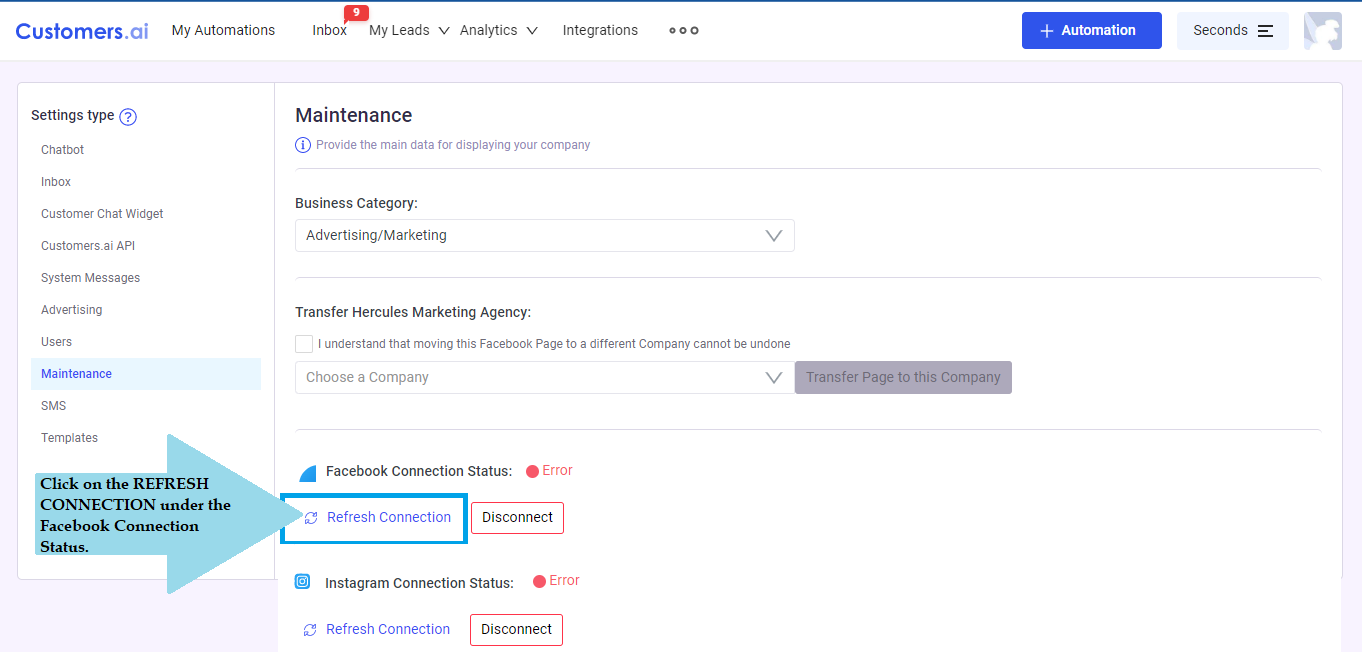
Task: Open the Inbox page
Action: (x=329, y=30)
